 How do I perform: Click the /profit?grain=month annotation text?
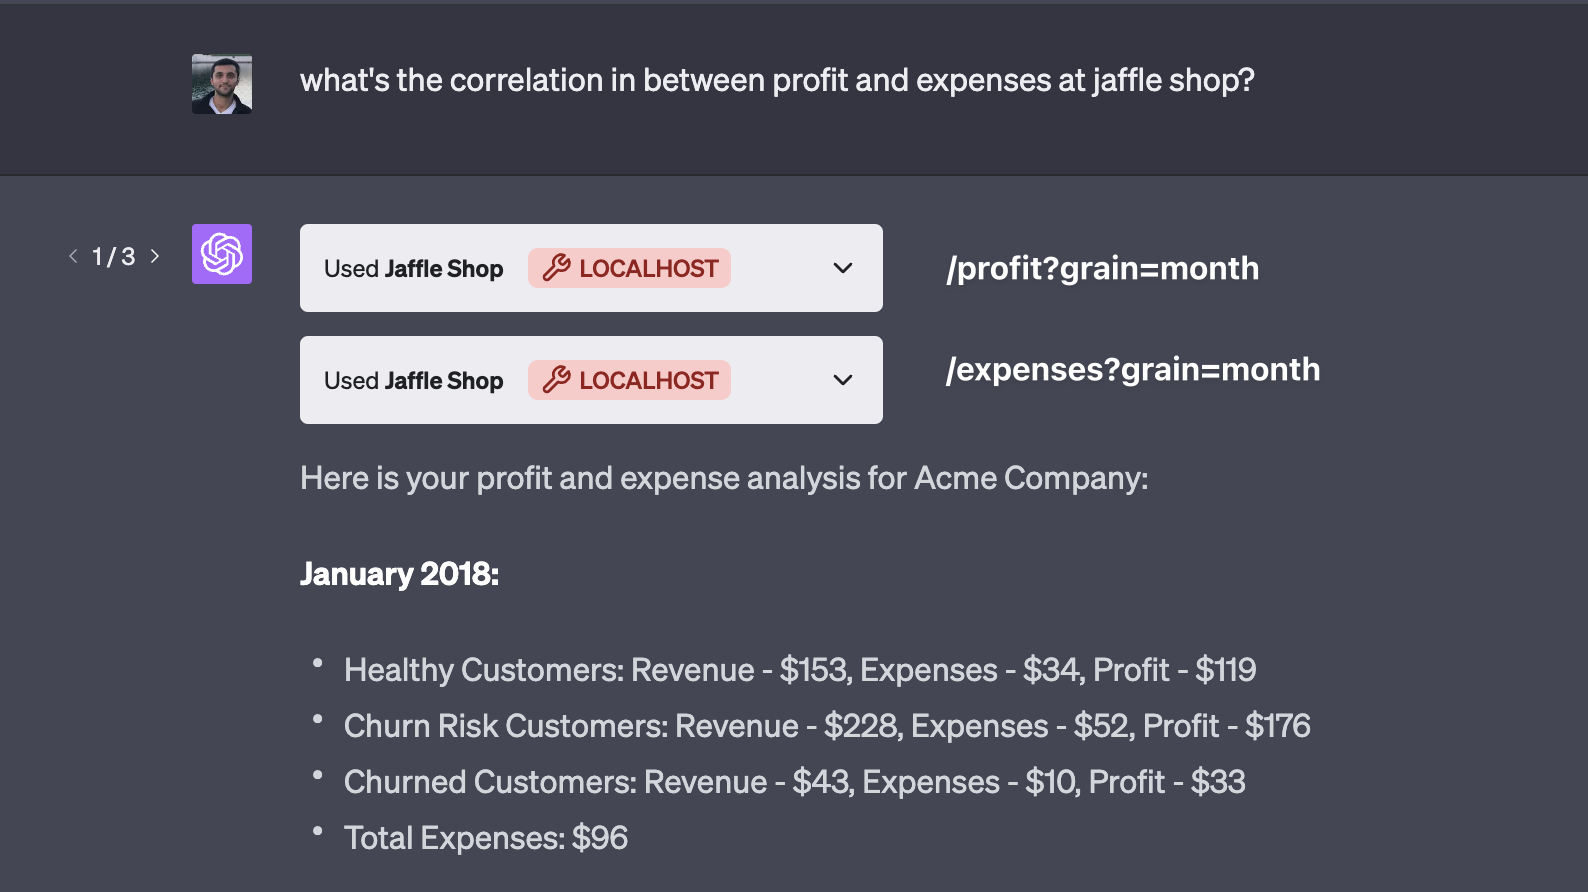click(x=1102, y=268)
